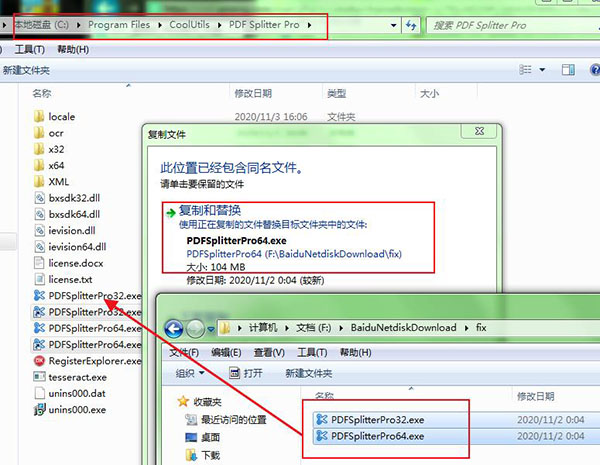The image size is (600, 465).
Task: Click PDFSplitterPro32.exe icon in fix window
Action: tap(322, 419)
